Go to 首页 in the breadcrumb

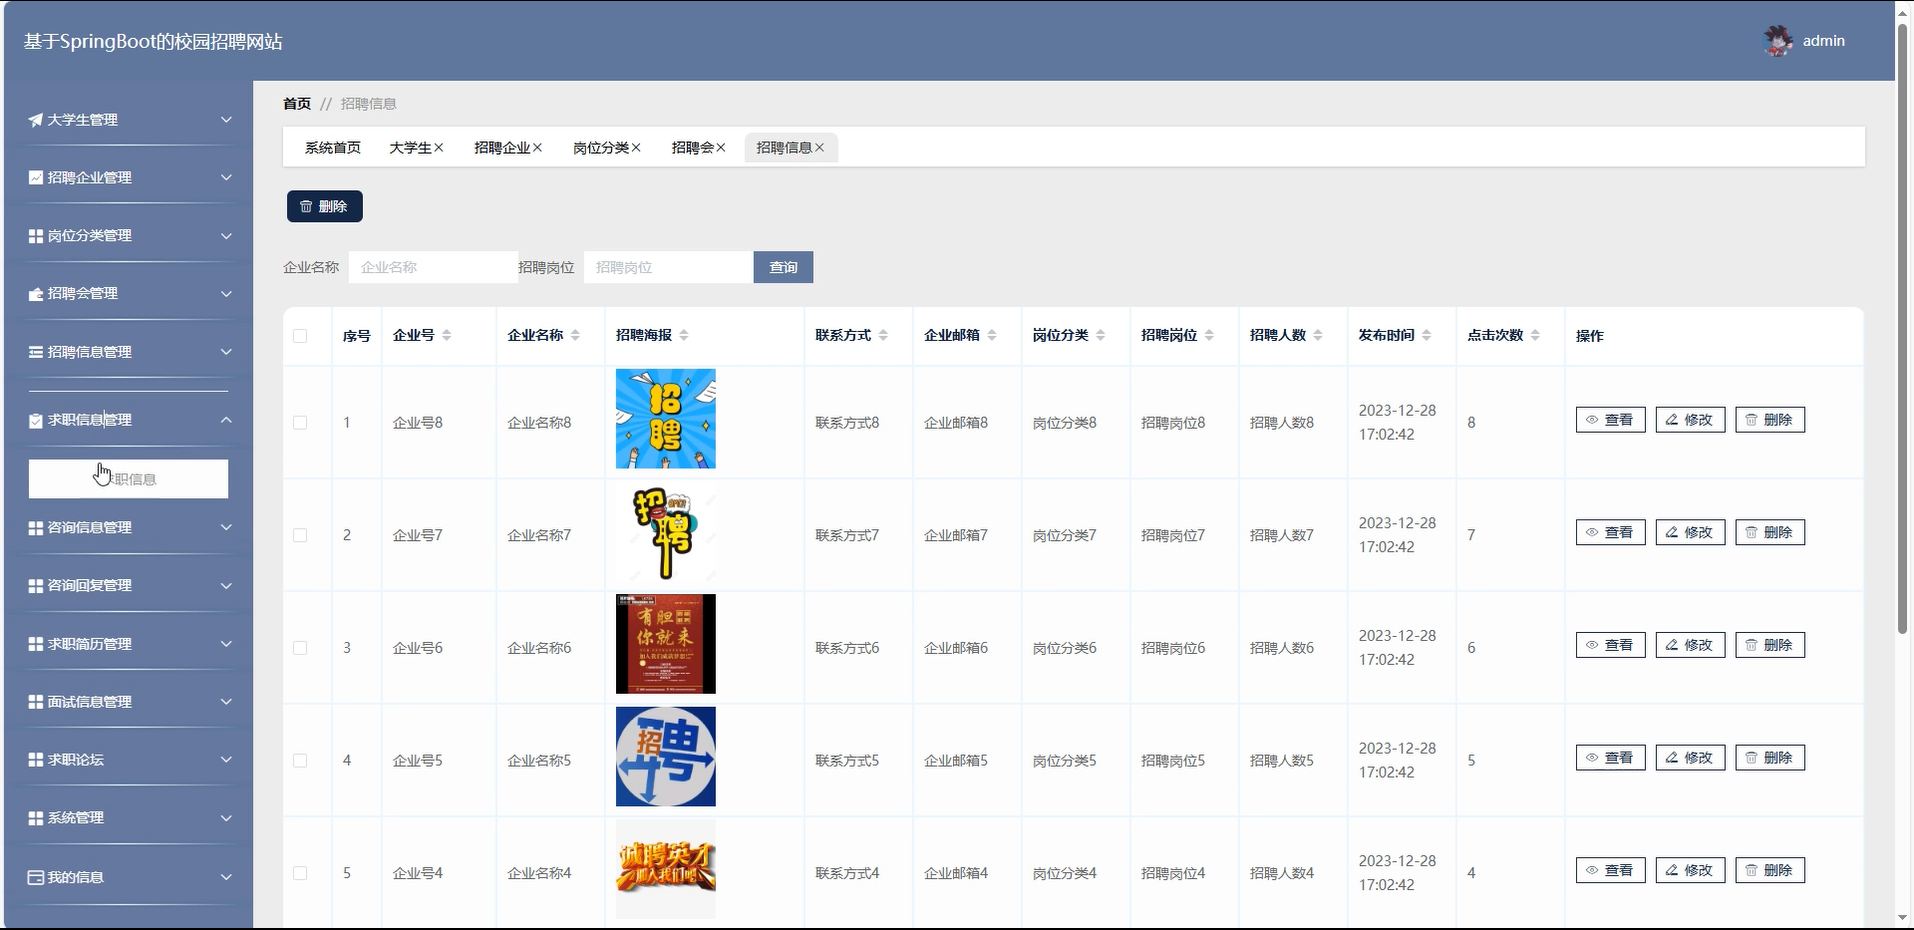(x=297, y=104)
